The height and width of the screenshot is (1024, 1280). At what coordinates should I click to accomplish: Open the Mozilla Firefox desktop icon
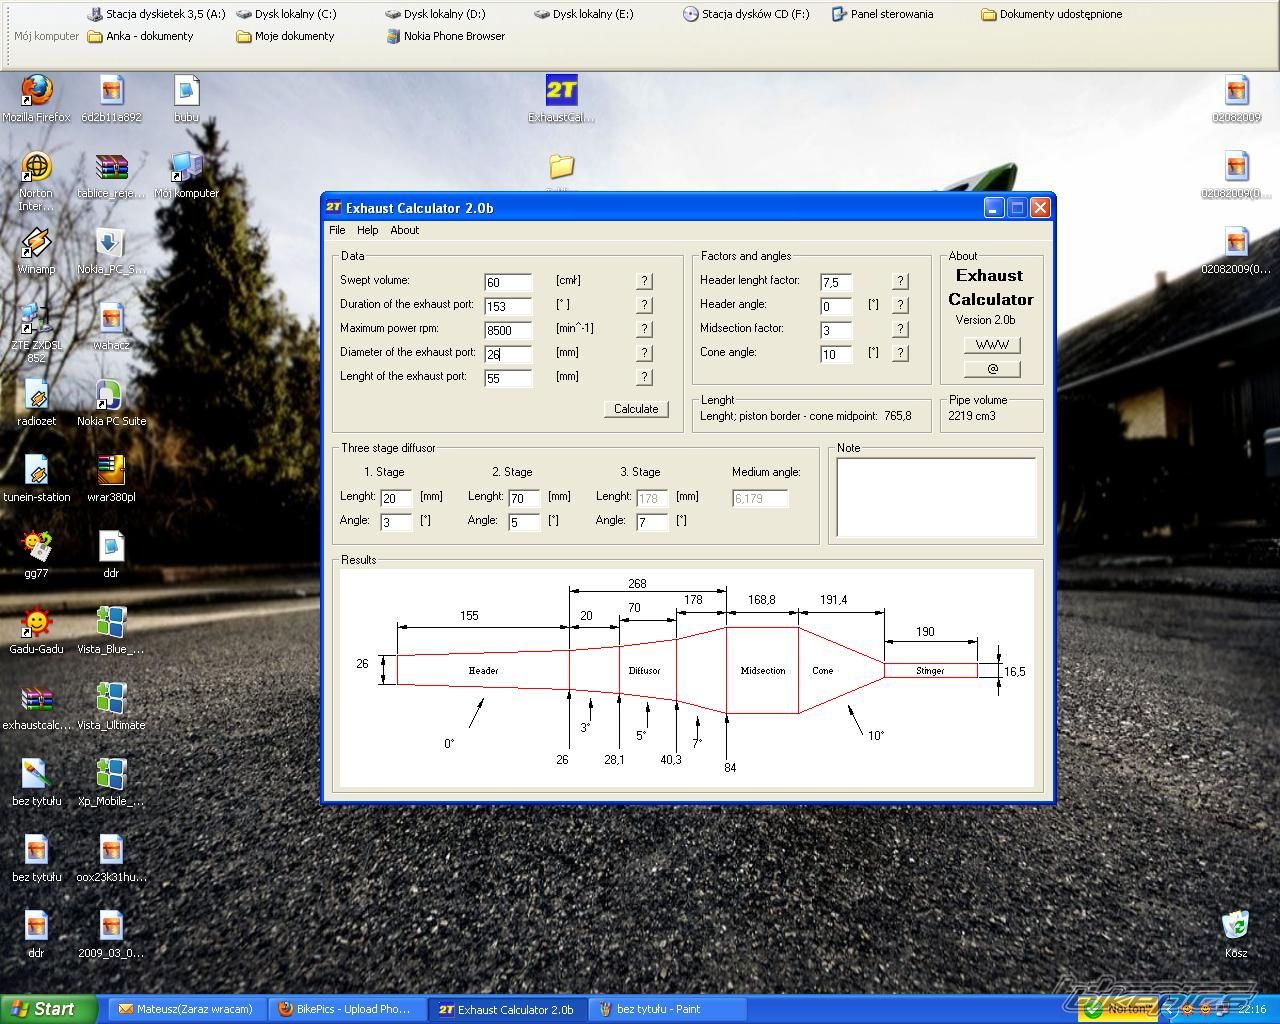(36, 91)
